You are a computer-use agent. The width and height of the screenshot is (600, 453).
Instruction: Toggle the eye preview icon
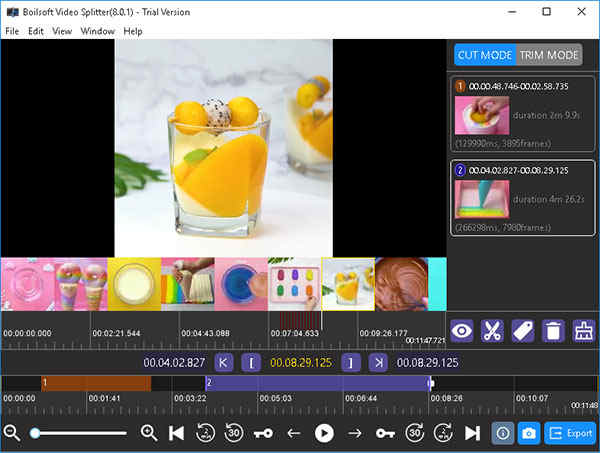(x=461, y=332)
